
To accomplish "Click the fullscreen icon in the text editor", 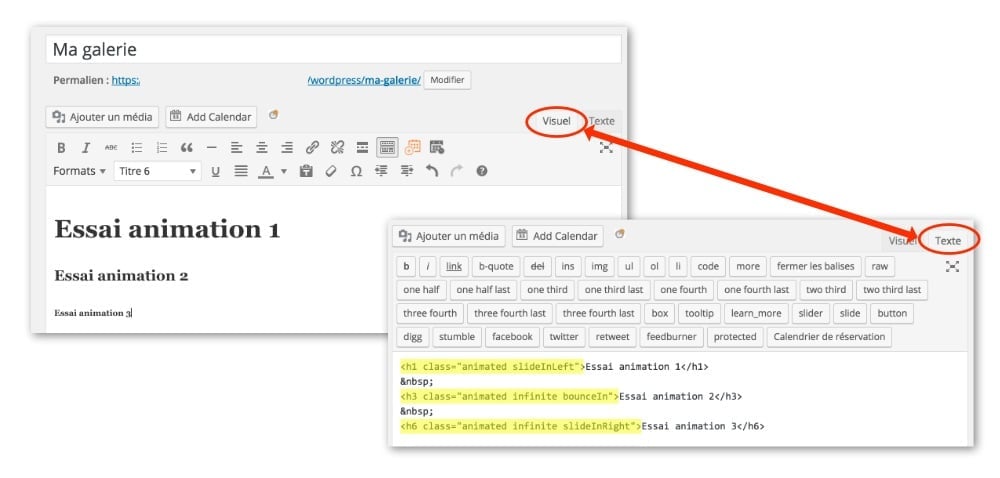I will 952,266.
